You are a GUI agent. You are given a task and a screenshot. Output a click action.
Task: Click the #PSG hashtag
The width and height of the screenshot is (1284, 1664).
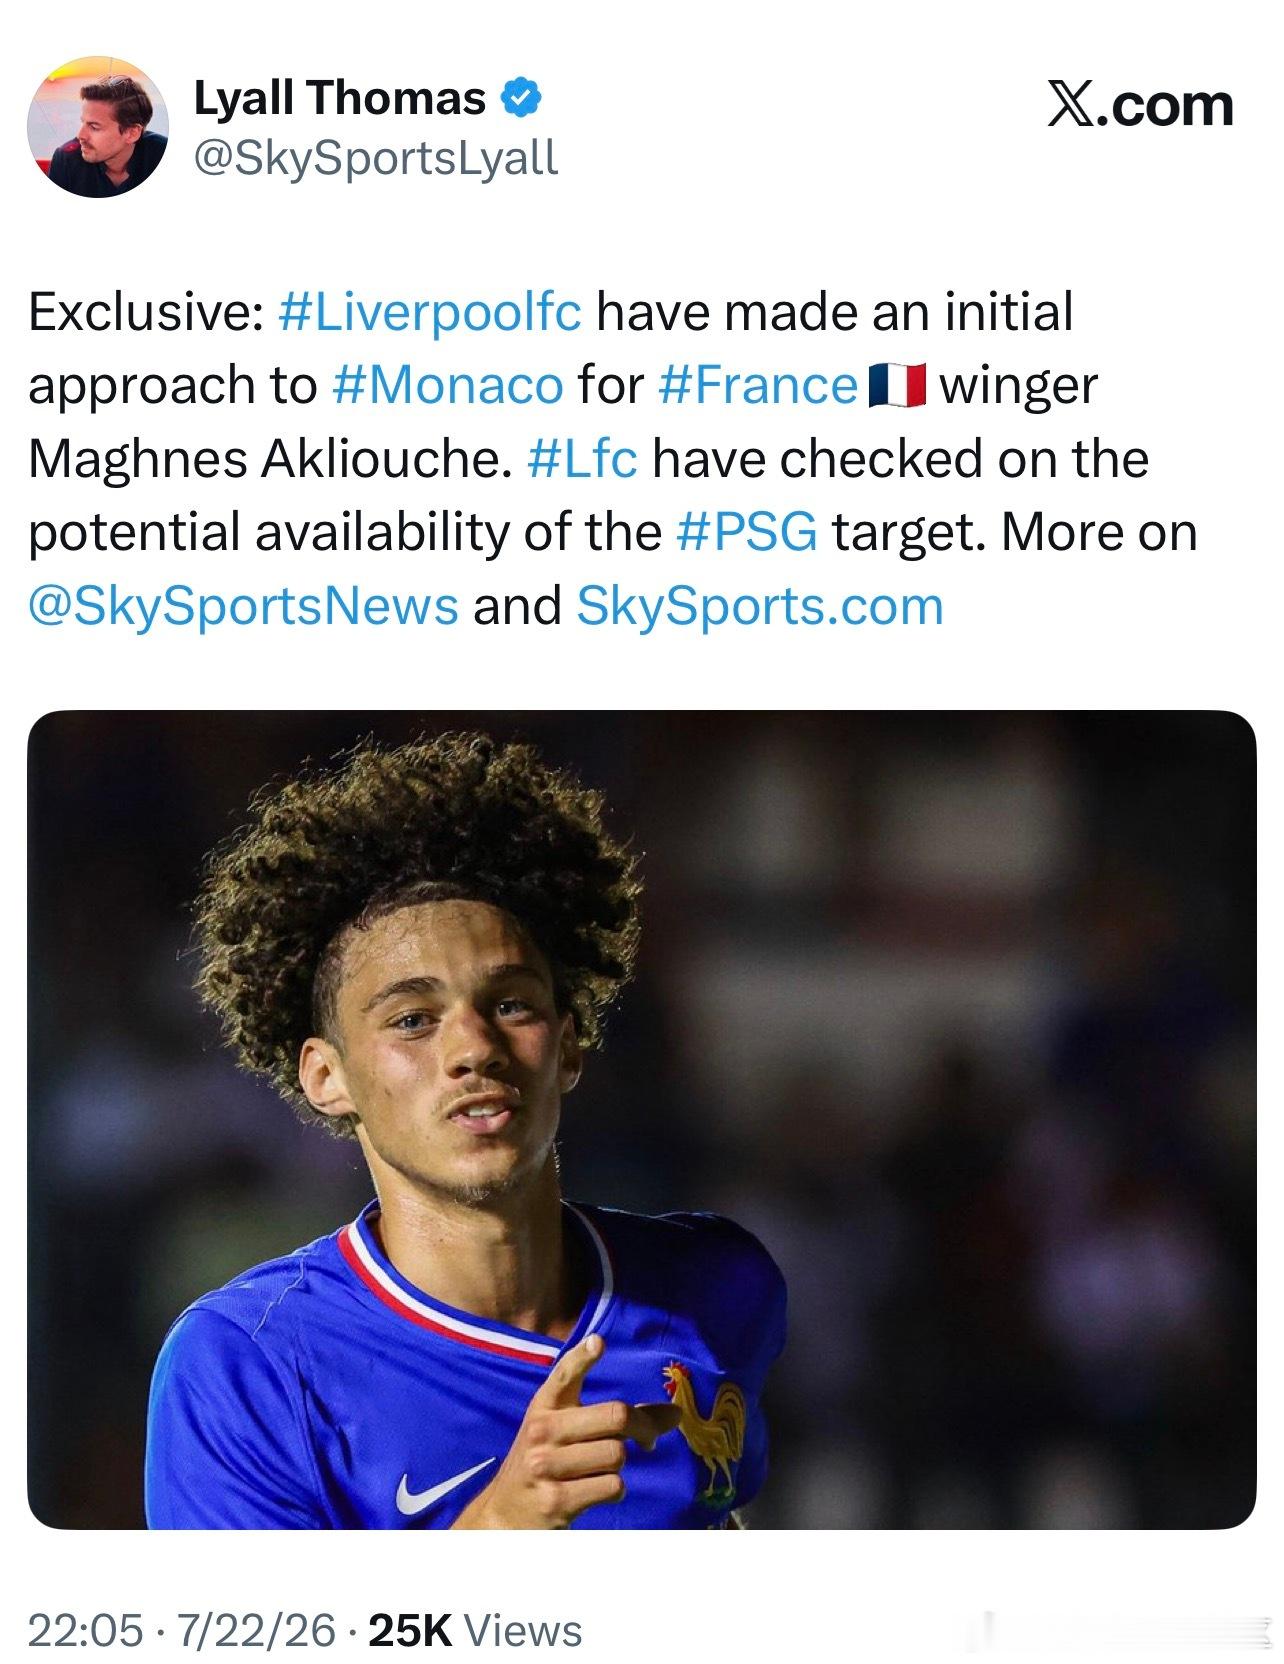point(747,532)
